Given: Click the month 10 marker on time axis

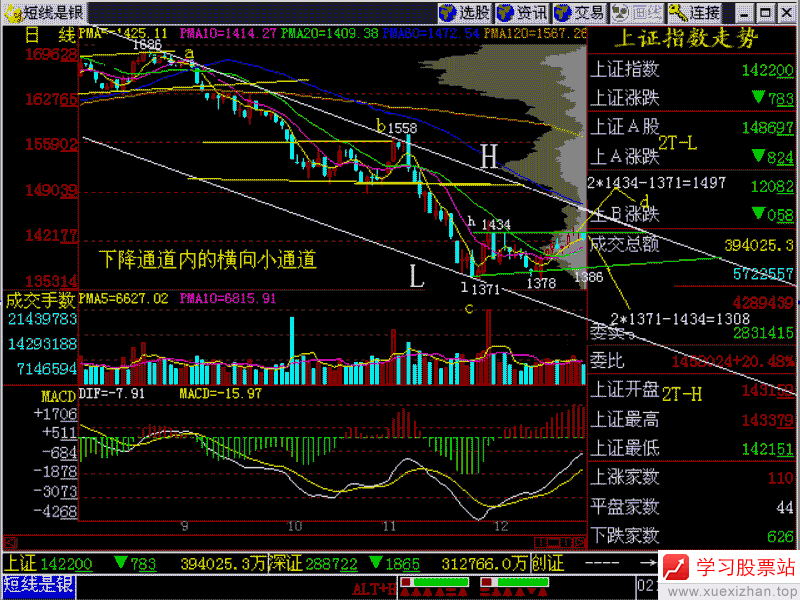Looking at the screenshot, I should [x=295, y=526].
